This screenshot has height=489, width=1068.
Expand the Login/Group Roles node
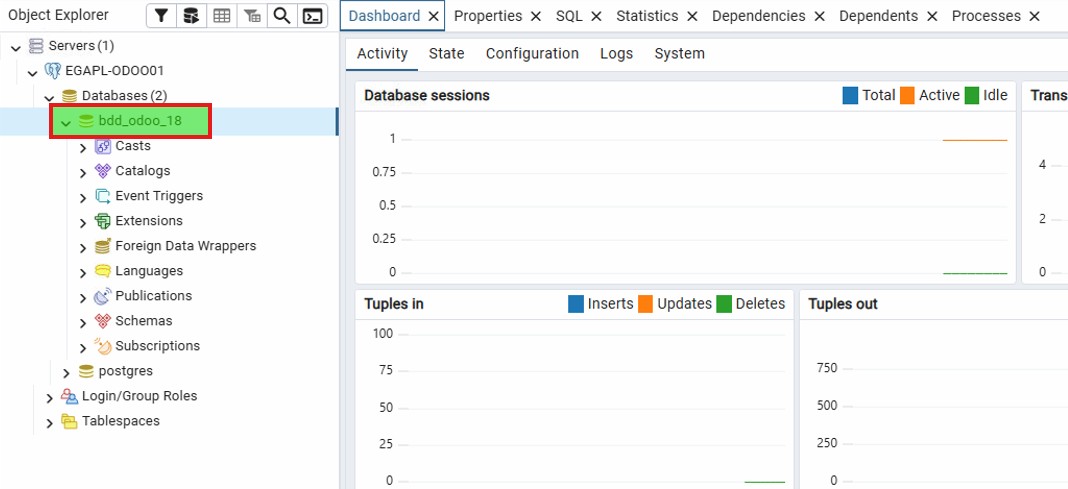coord(49,397)
